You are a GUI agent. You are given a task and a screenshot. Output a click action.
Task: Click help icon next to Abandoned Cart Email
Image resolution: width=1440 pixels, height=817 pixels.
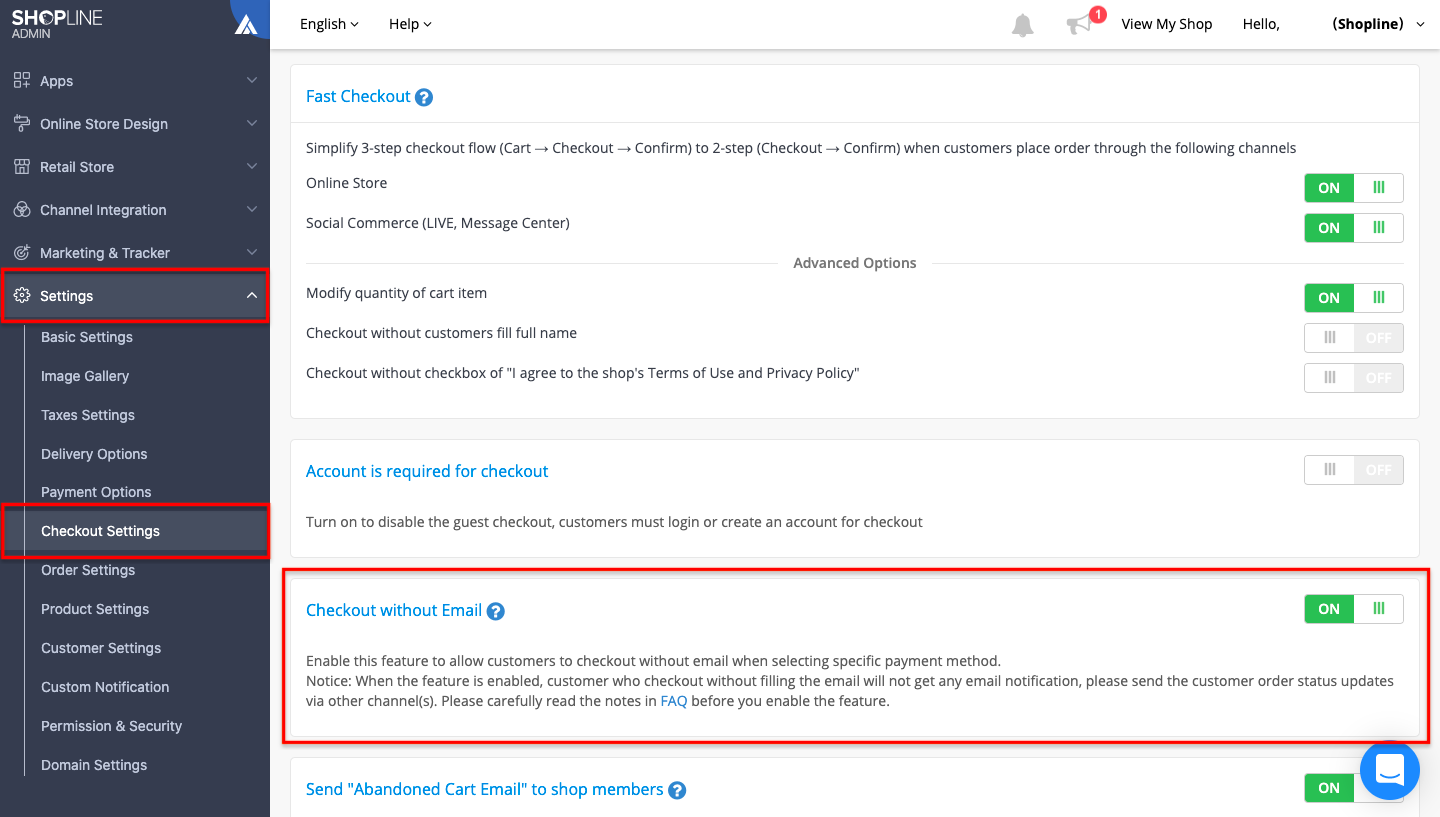677,790
